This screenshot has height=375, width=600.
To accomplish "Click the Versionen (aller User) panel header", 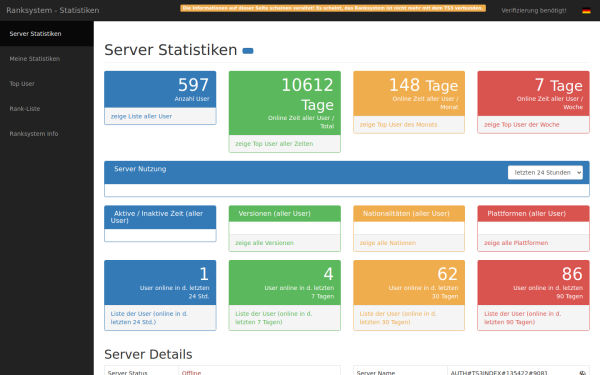I will (285, 214).
